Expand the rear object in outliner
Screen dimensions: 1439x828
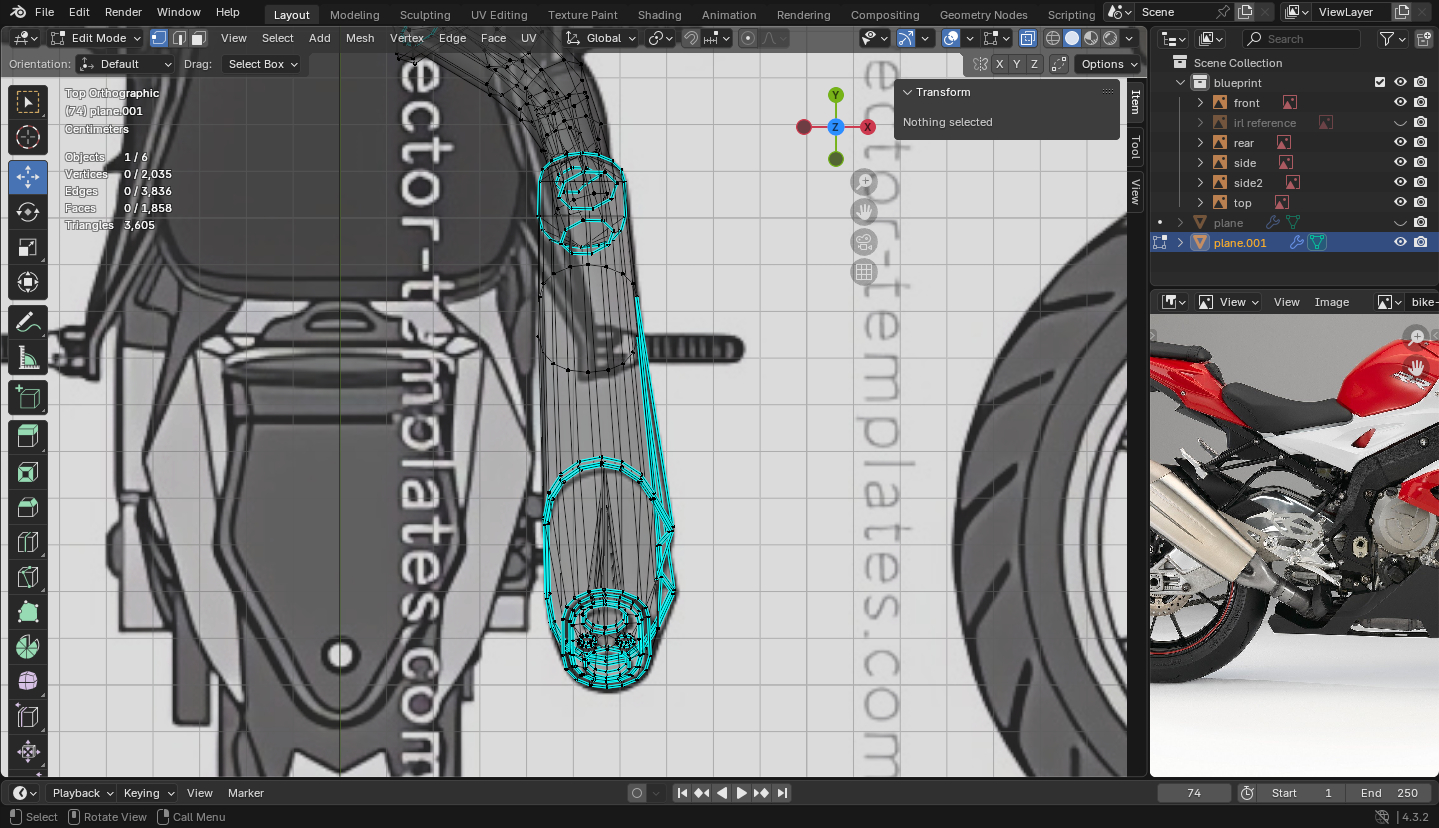pos(1201,143)
